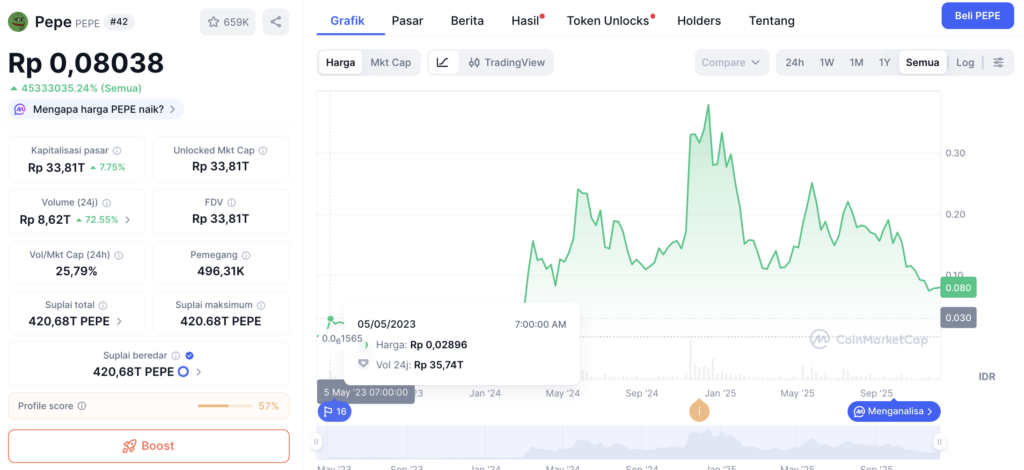Click the AI icon beside Mengapa harga PEPE naik

[x=20, y=110]
